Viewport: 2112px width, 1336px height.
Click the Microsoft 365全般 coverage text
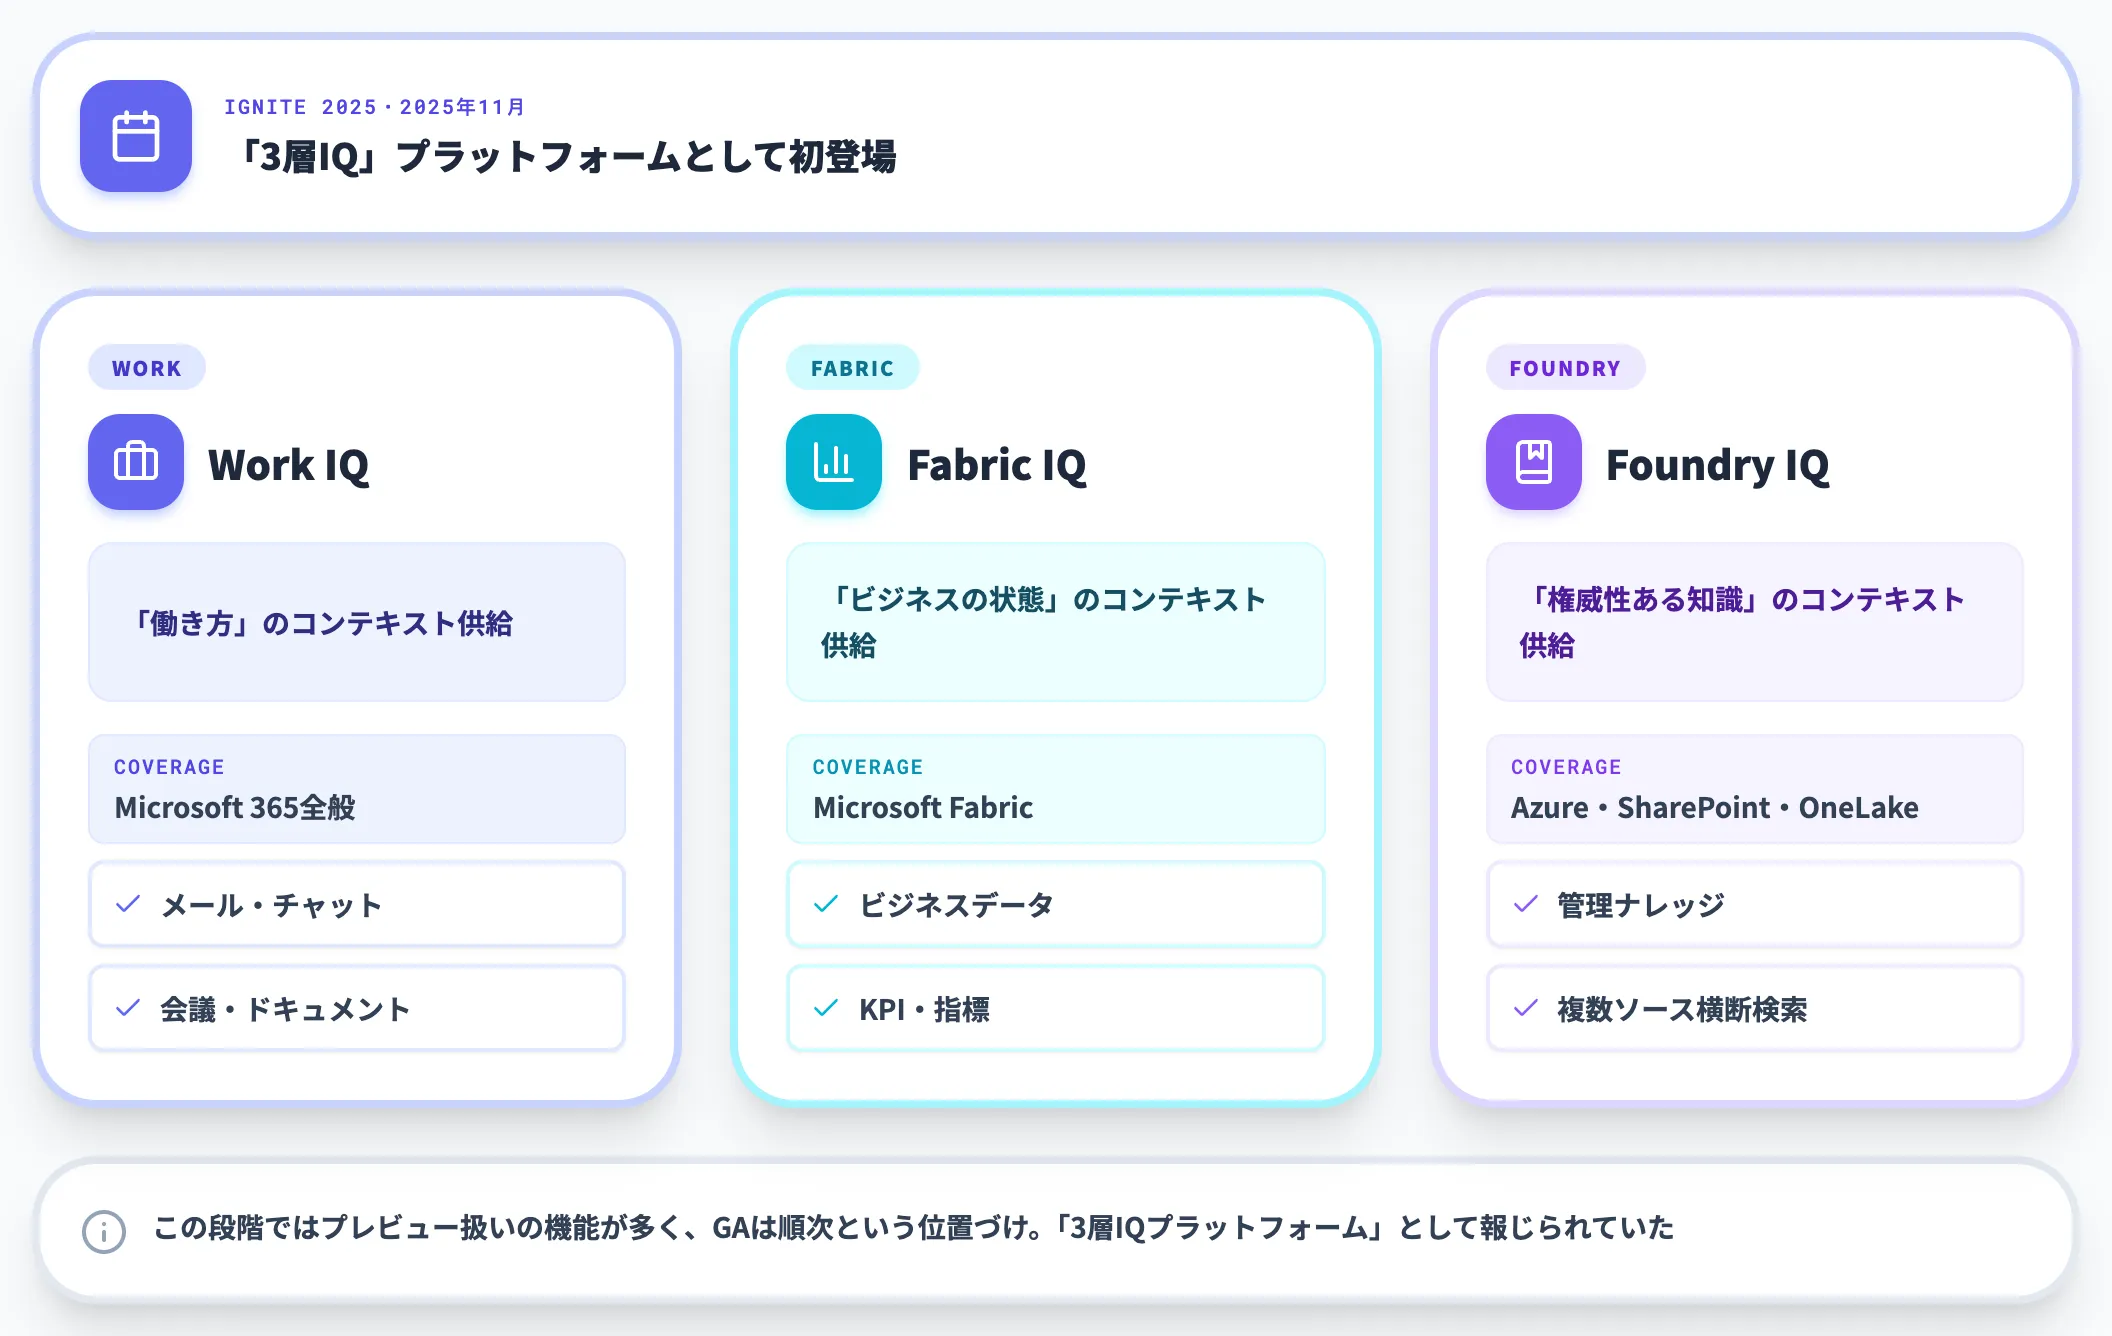(x=235, y=807)
